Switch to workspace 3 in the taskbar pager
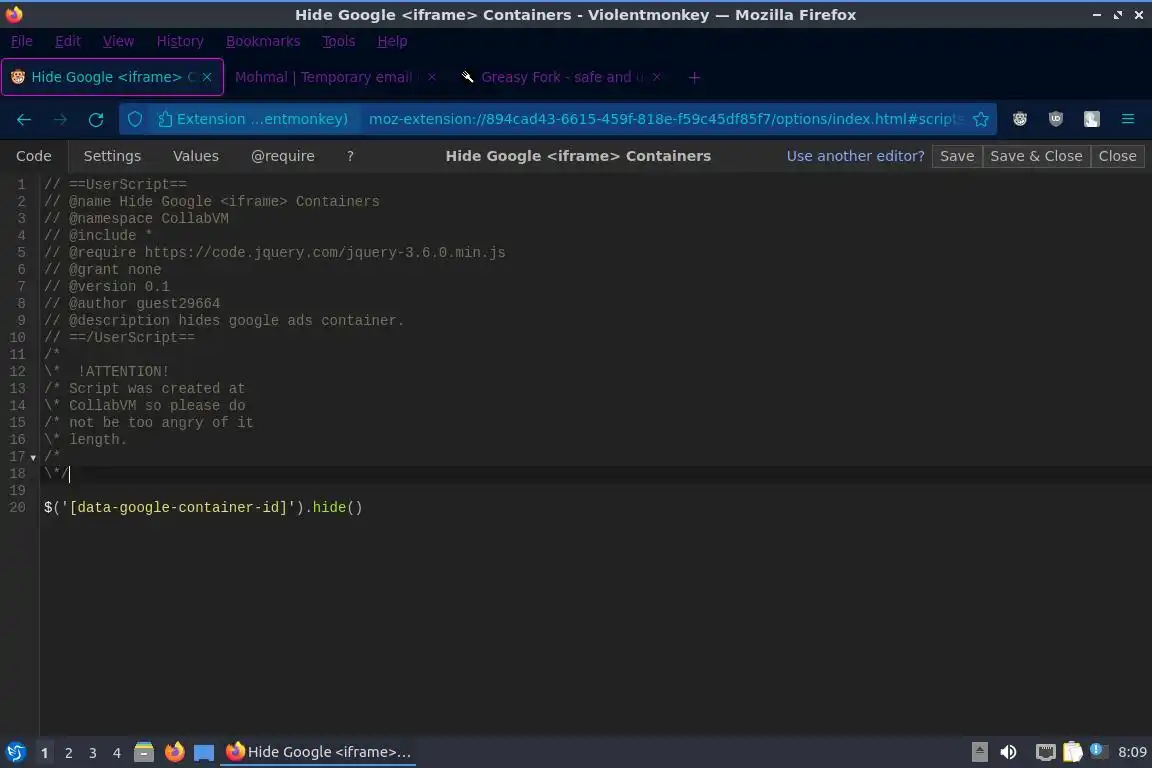The image size is (1152, 768). pos(93,753)
